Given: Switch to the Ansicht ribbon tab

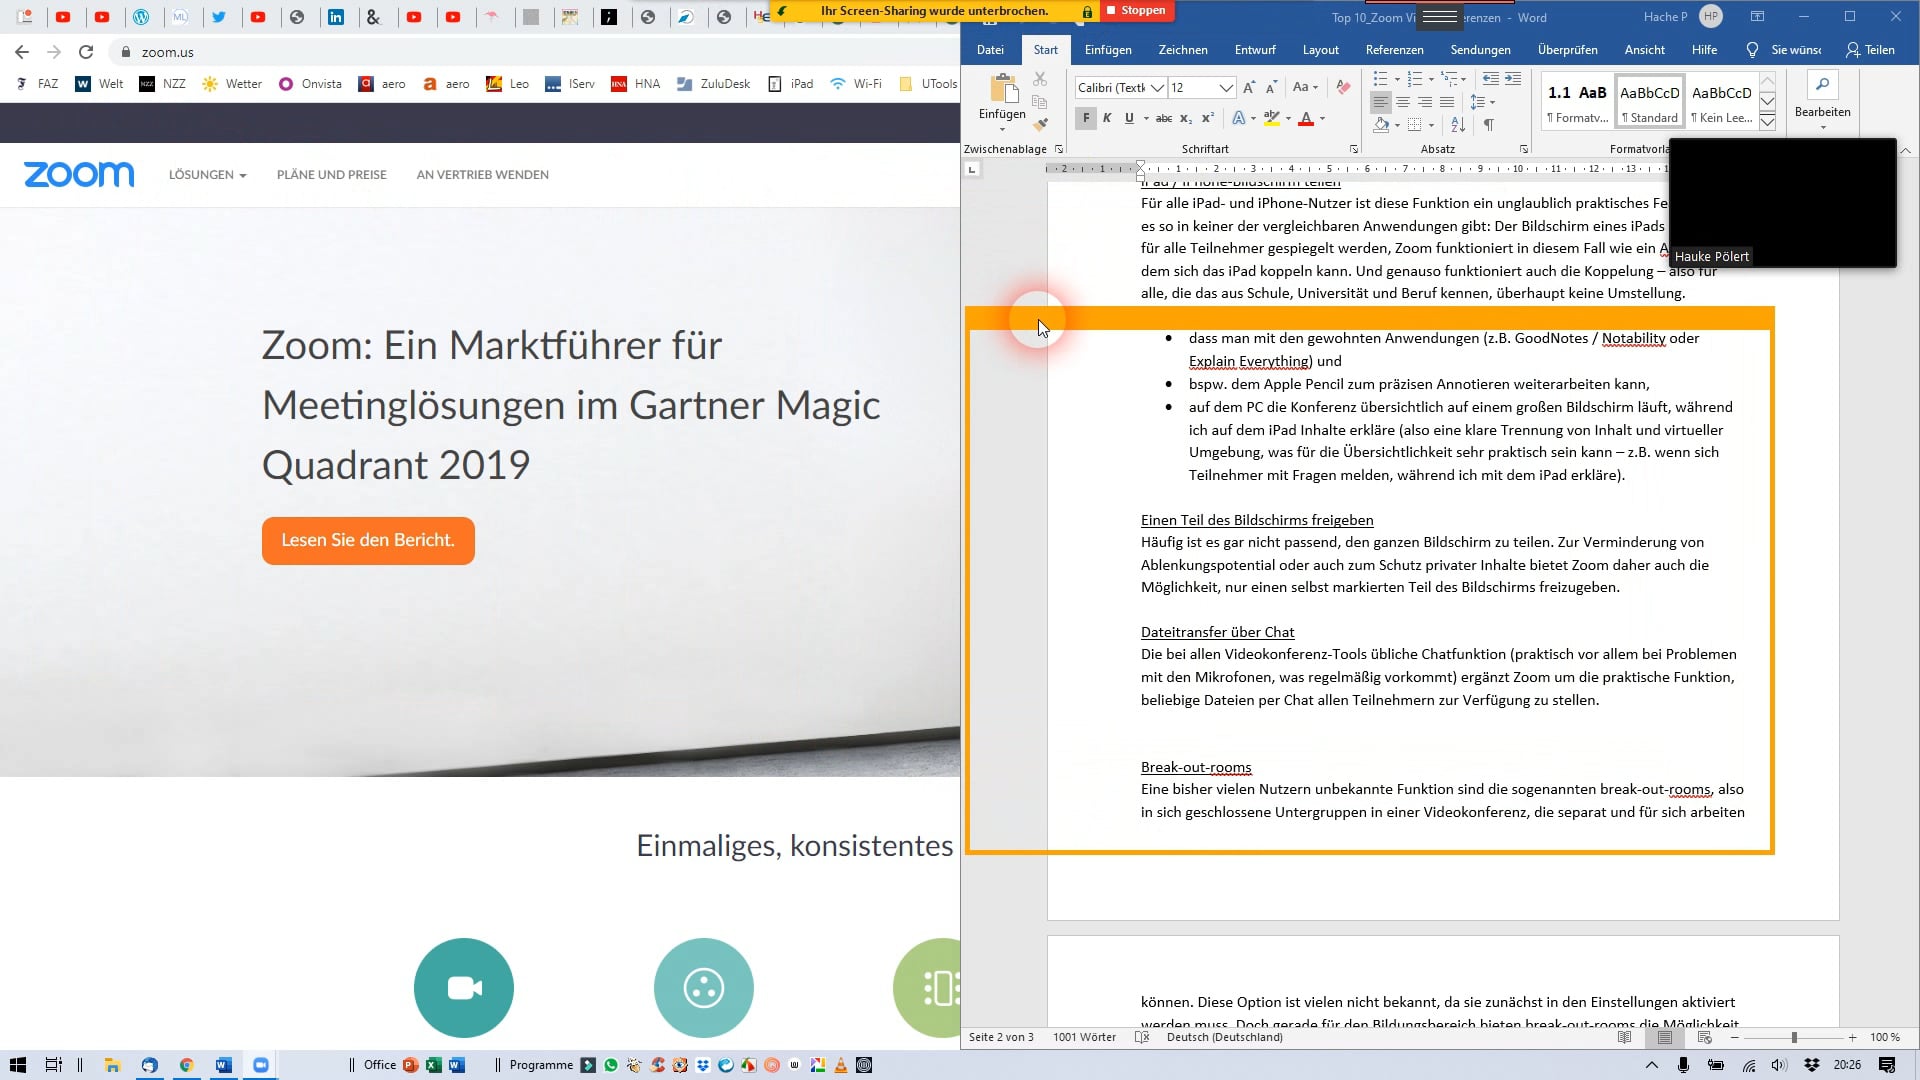Looking at the screenshot, I should tap(1644, 50).
